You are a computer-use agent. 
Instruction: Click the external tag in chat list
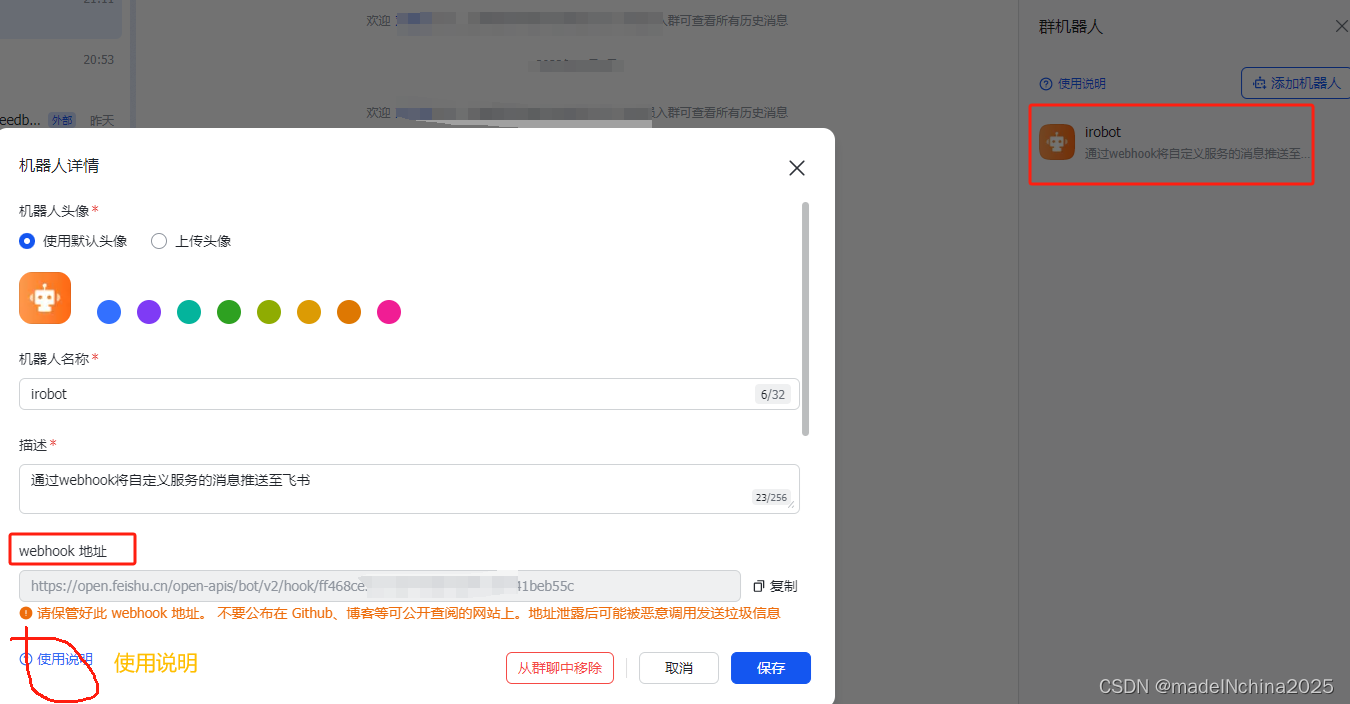(61, 120)
